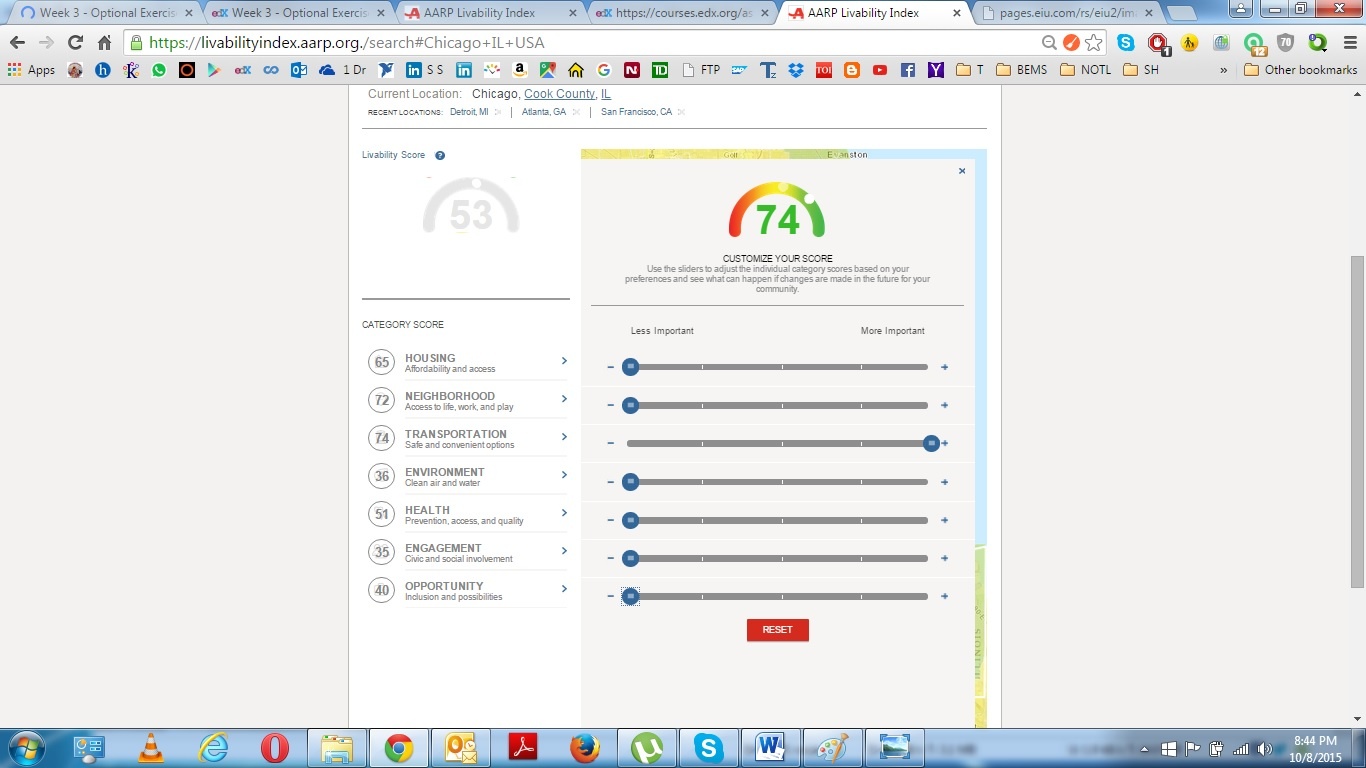This screenshot has width=1366, height=768.
Task: Open the IL state link
Action: click(606, 94)
